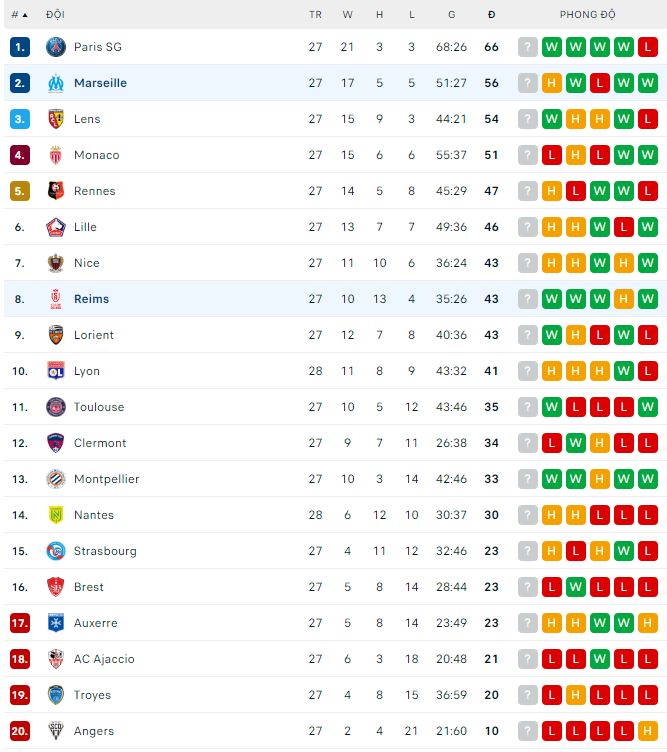The image size is (667, 752).
Task: Click the Strasbourg club badge
Action: [56, 551]
